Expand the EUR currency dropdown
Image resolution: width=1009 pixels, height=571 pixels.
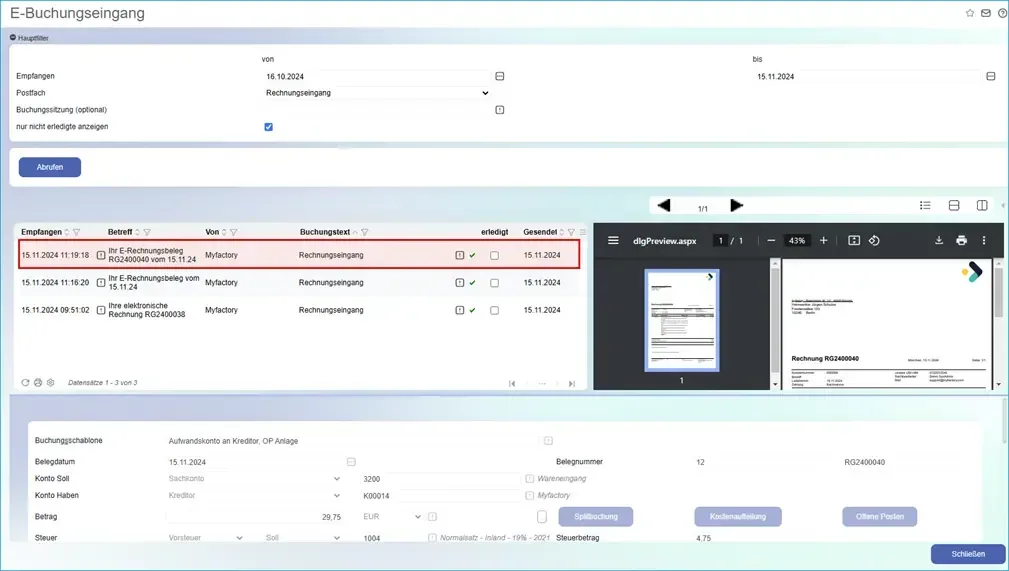417,517
